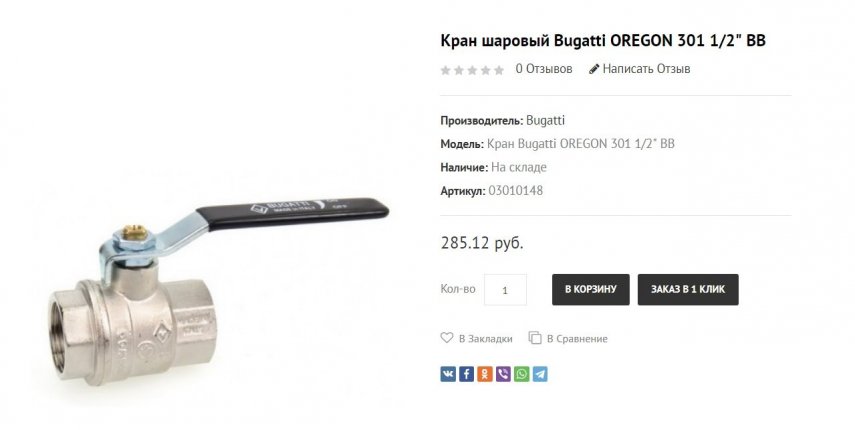Open Написать Отзыв link
The height and width of the screenshot is (430, 855).
click(x=646, y=69)
